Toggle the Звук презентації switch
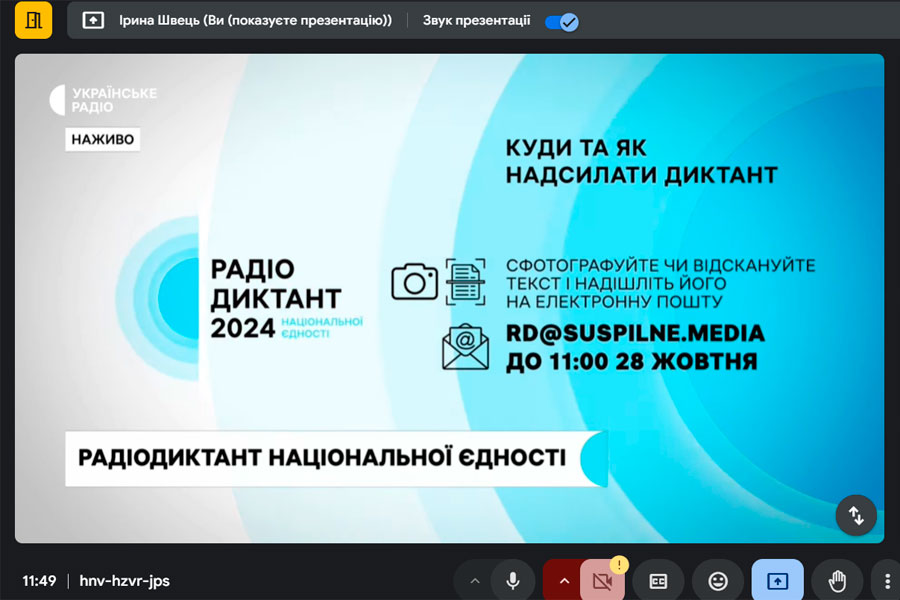The image size is (900, 600). click(561, 21)
